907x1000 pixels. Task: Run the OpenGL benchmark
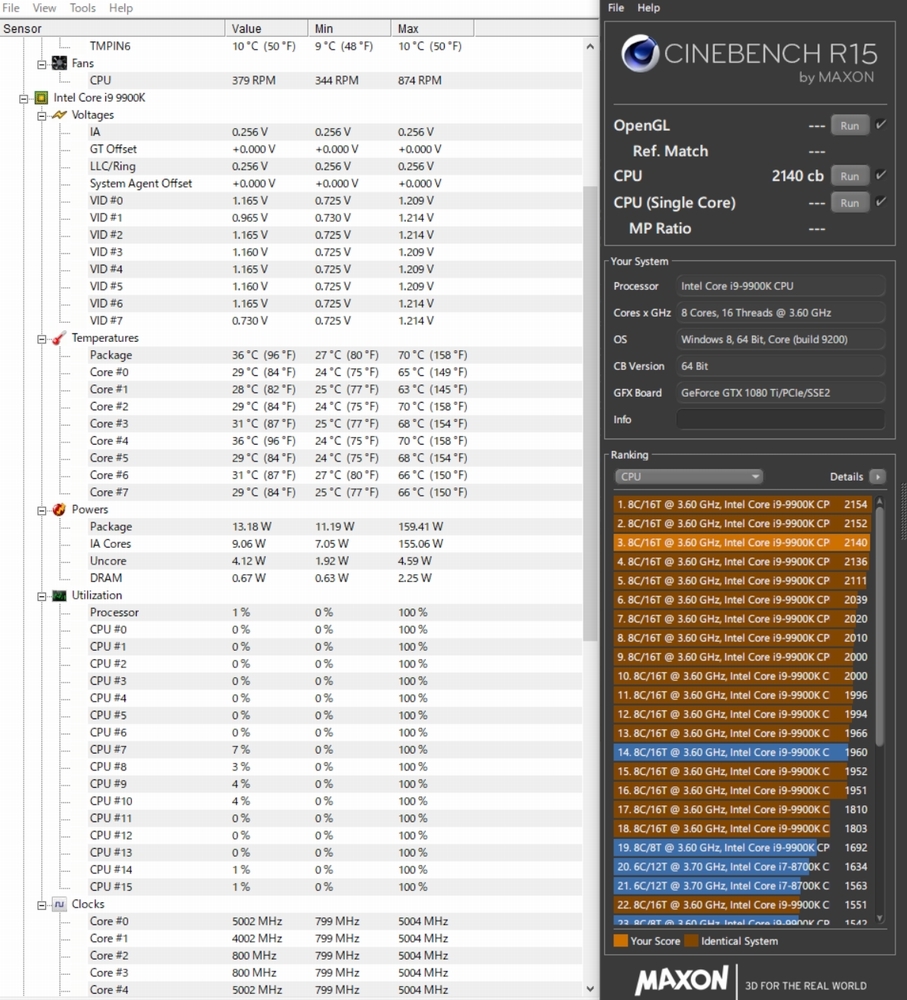point(850,126)
